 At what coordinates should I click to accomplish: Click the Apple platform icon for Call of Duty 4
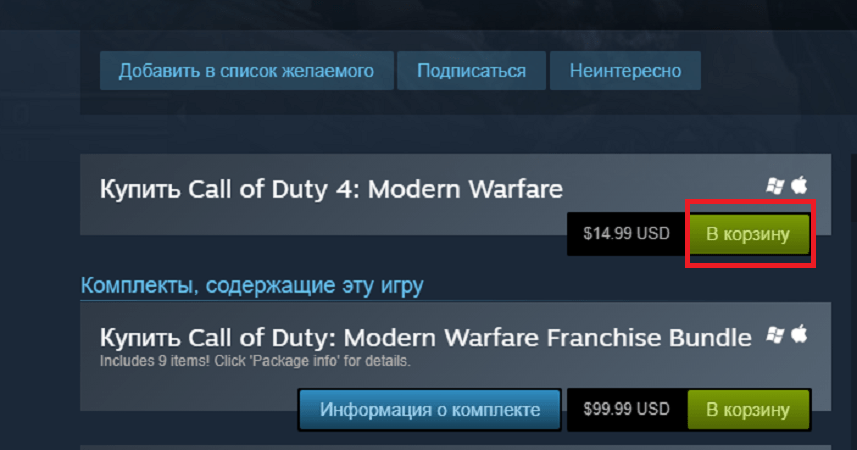799,185
